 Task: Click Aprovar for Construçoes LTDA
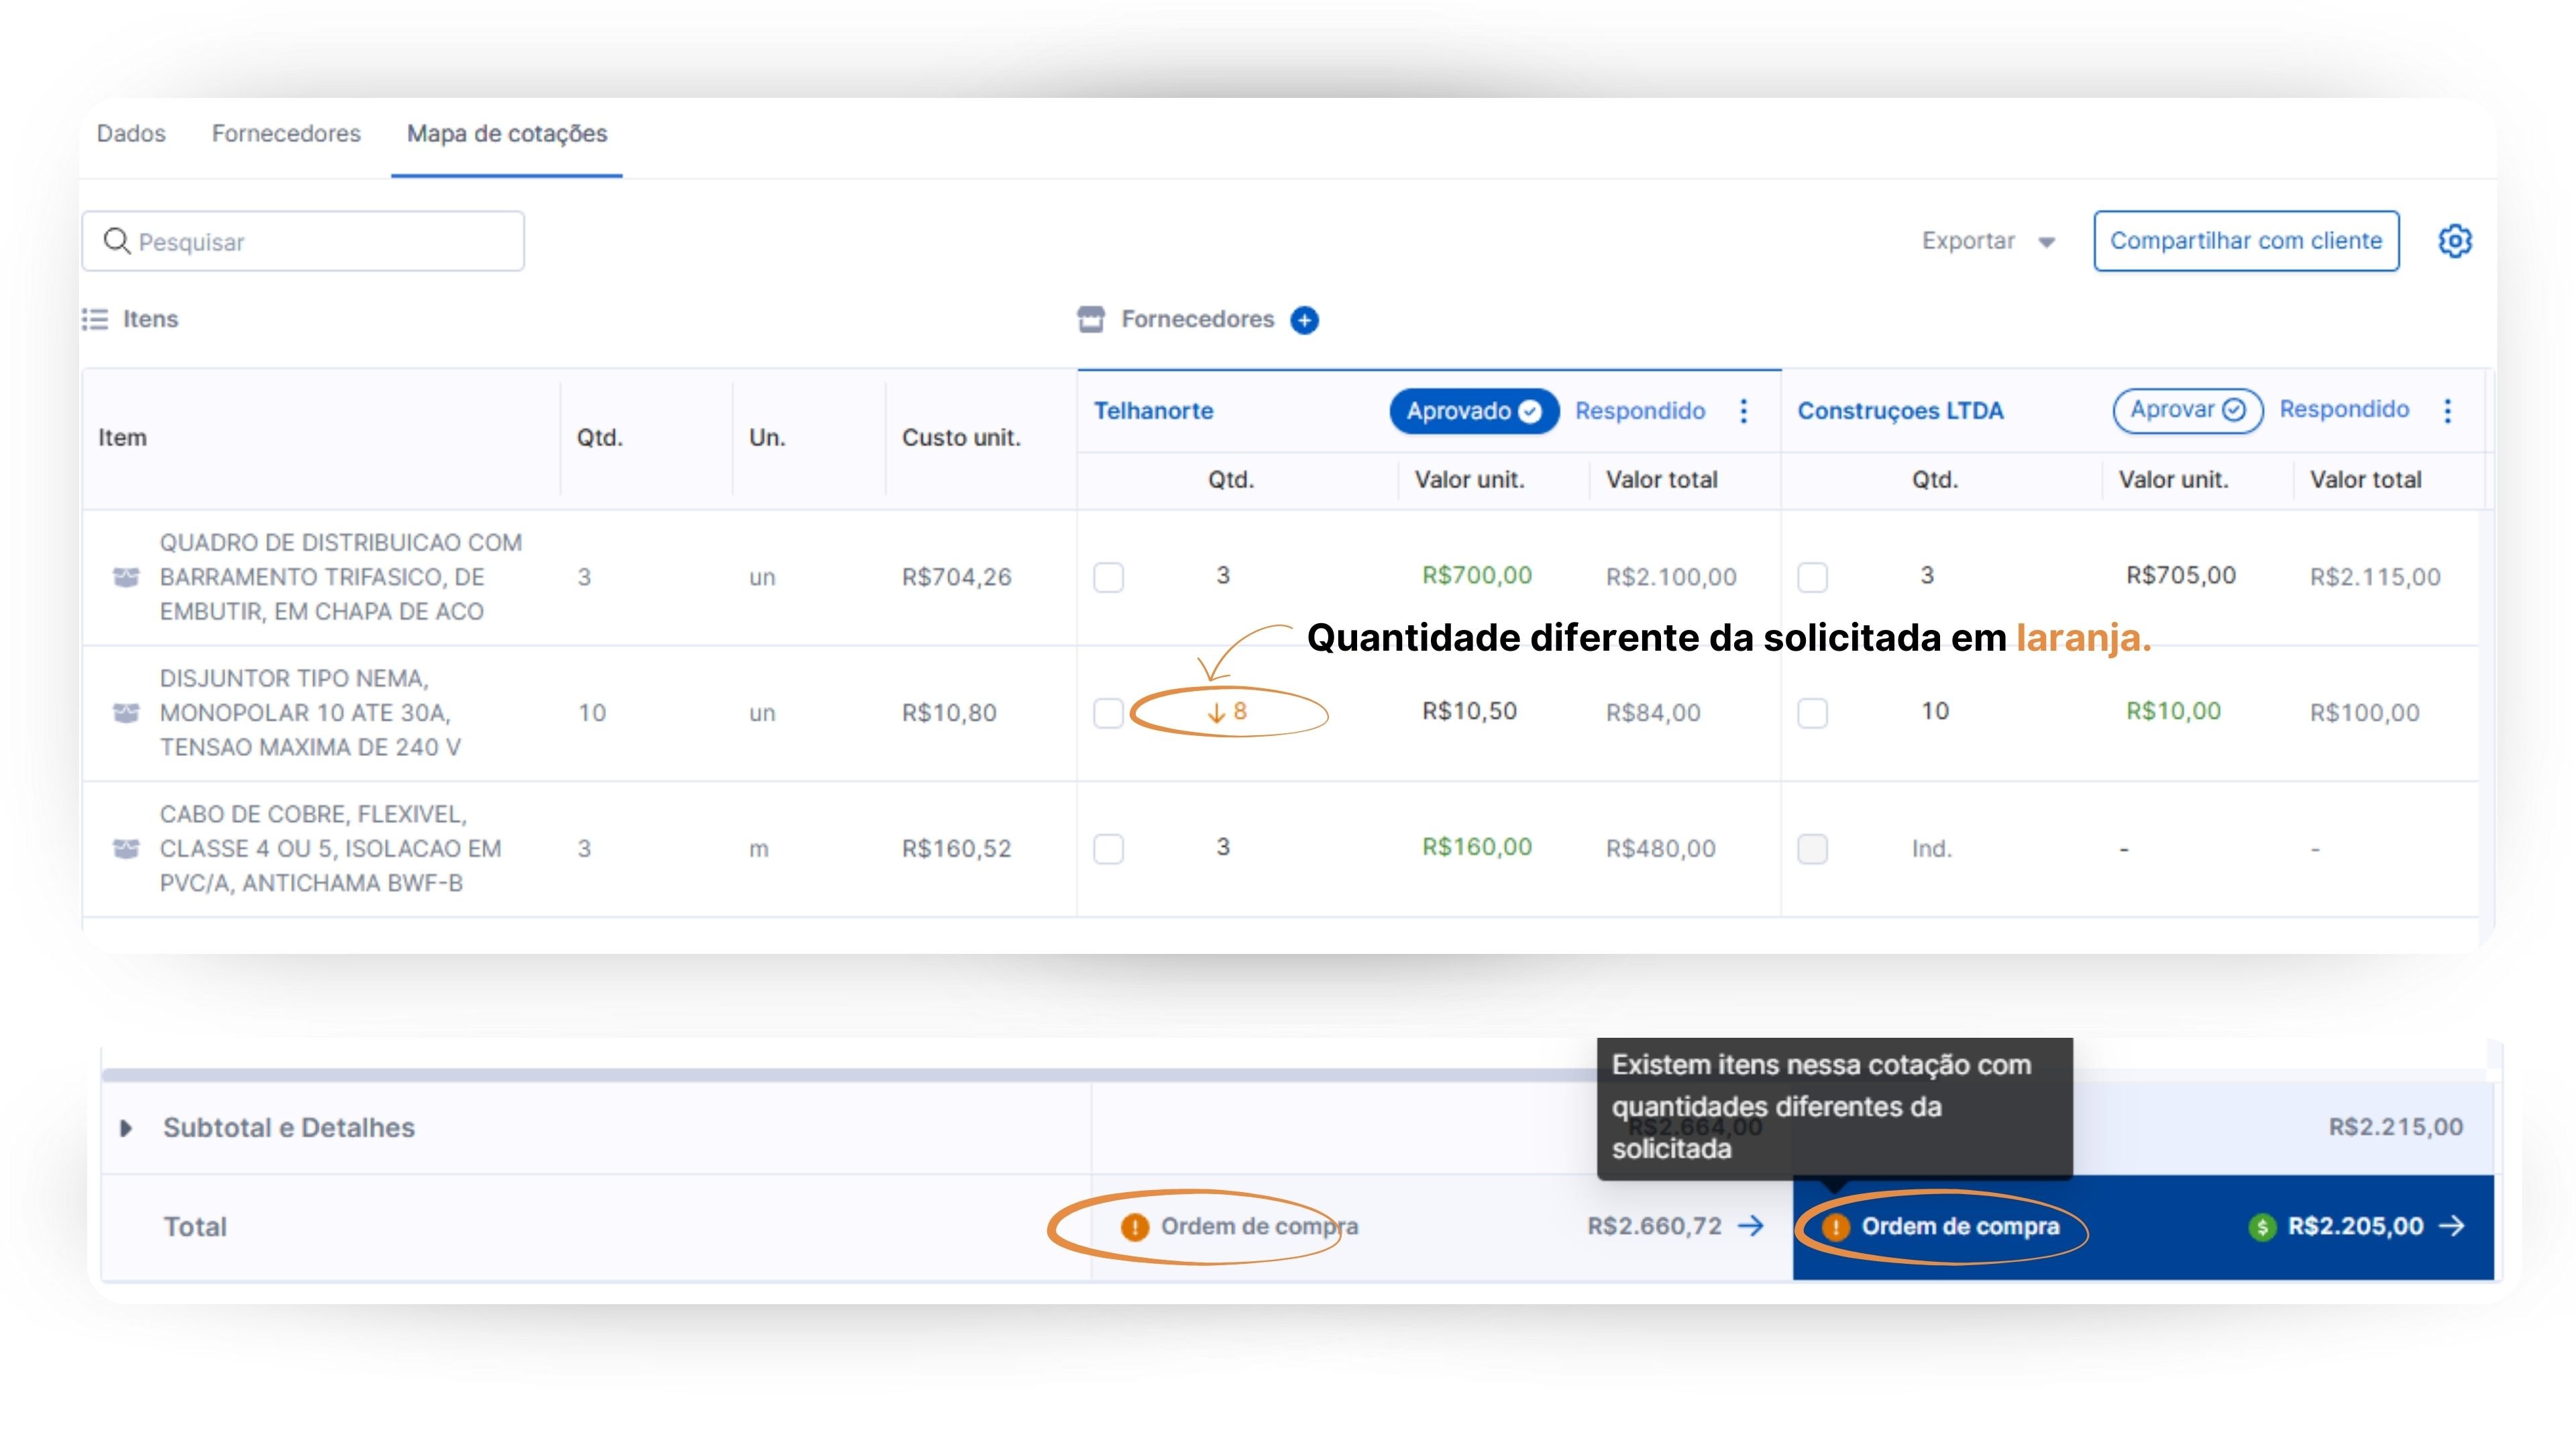(2187, 410)
